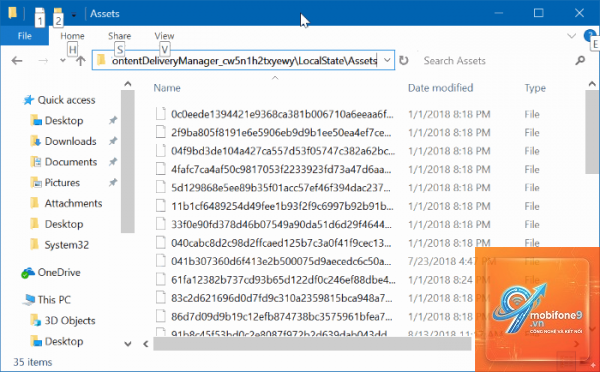600x372 pixels.
Task: Open pinned Desktop under Quick access
Action: point(64,121)
